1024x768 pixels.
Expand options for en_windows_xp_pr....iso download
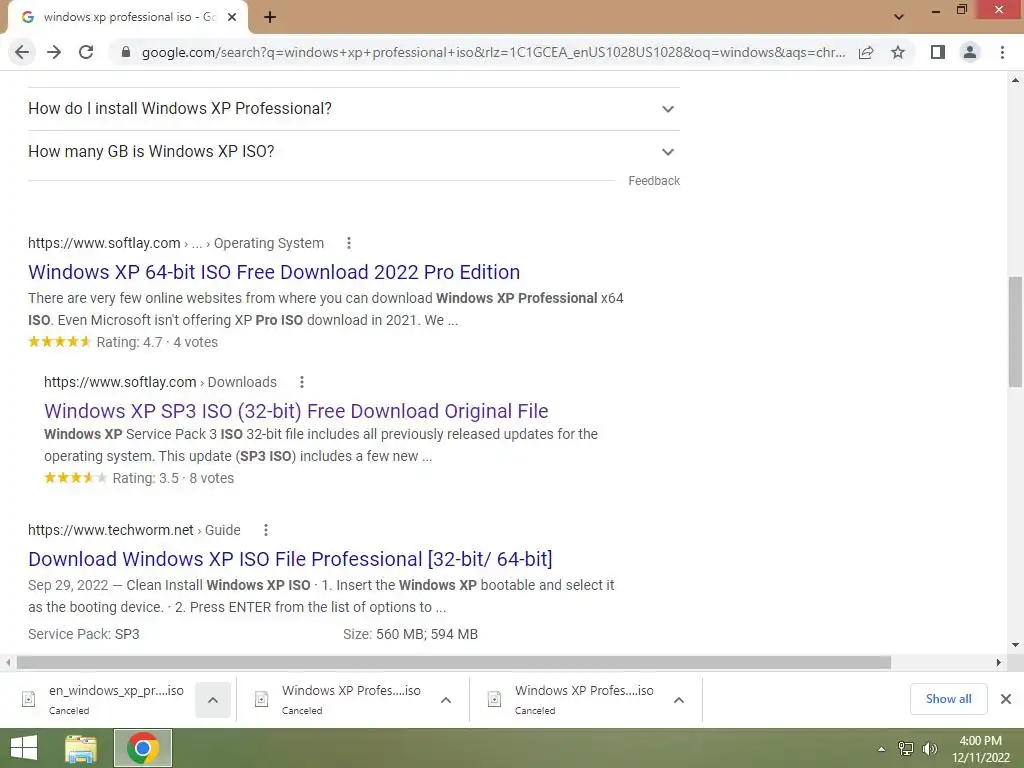213,699
